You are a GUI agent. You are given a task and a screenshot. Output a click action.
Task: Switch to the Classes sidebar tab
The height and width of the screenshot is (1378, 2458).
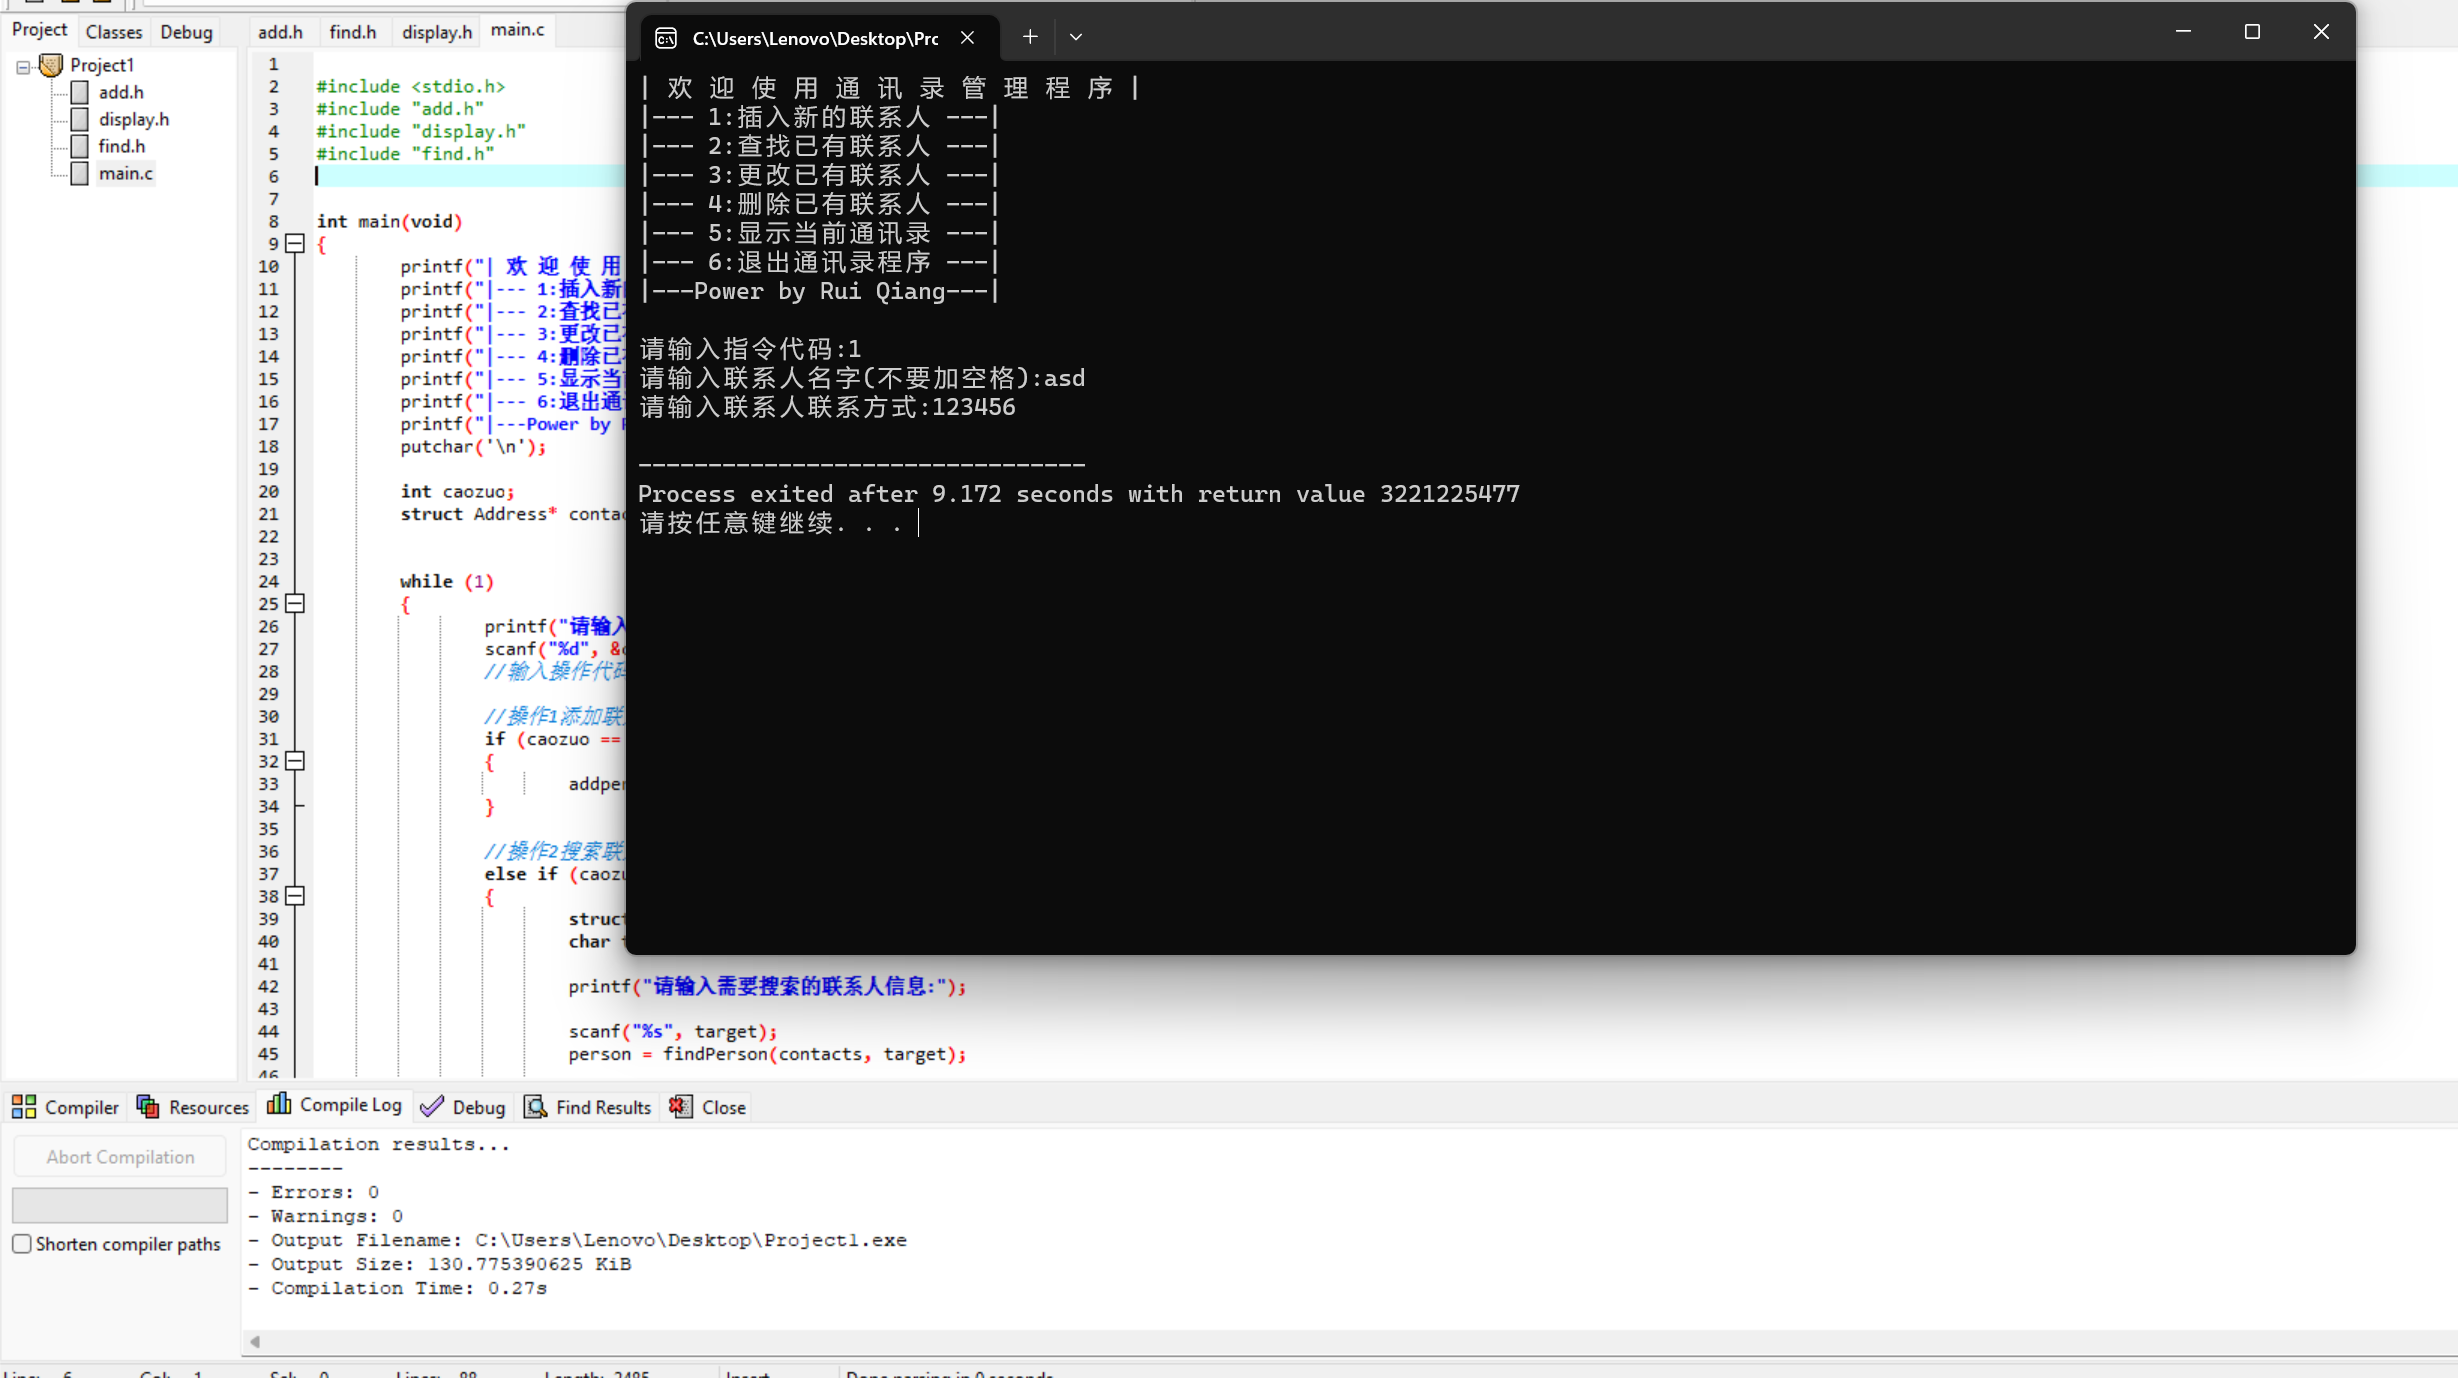(114, 32)
